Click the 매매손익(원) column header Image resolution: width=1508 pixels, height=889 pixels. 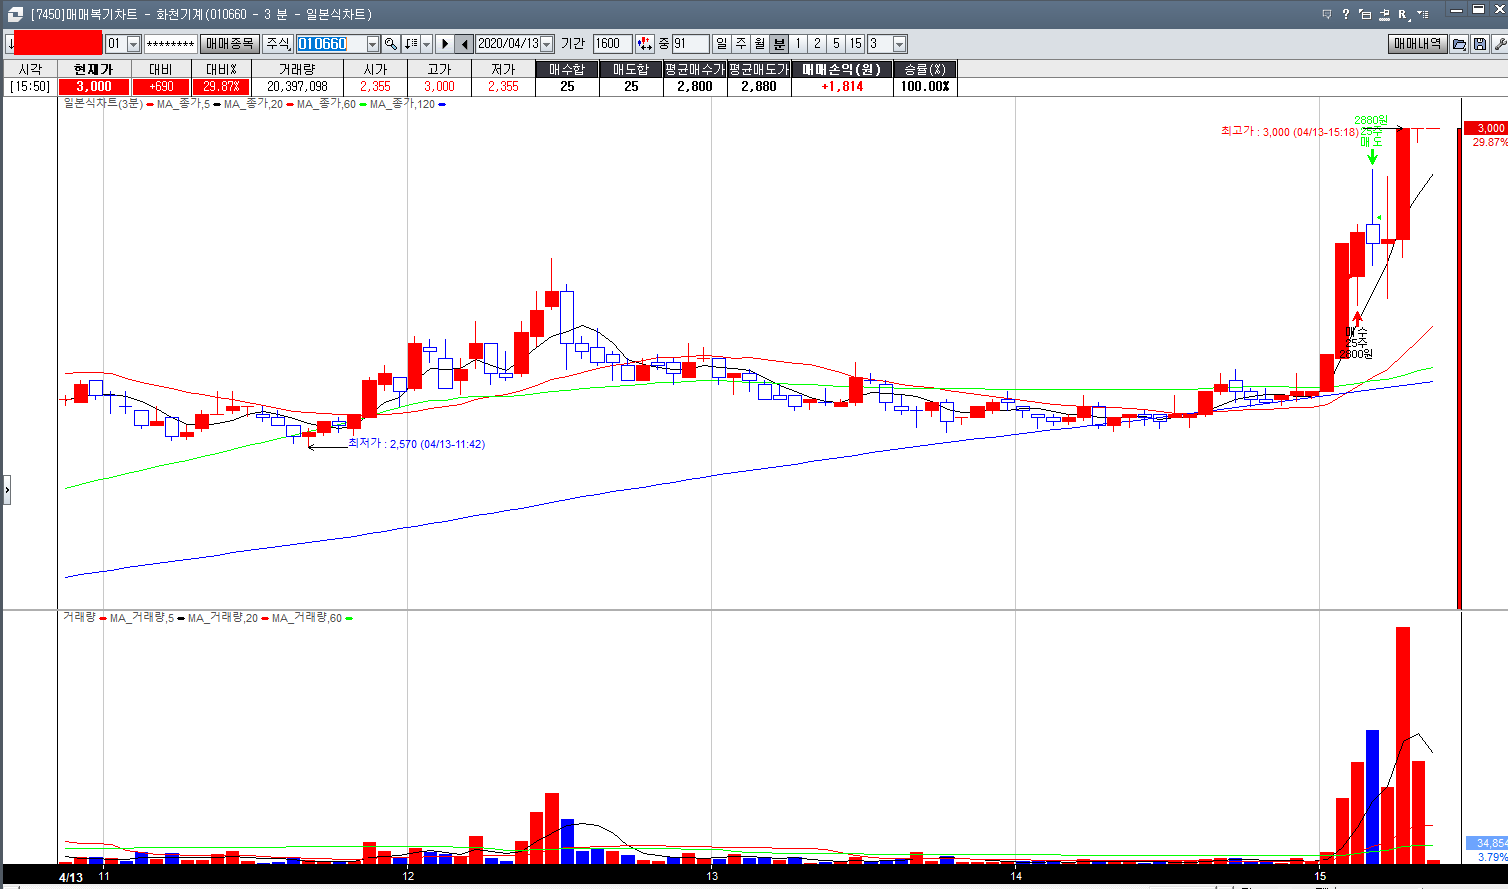tap(841, 69)
